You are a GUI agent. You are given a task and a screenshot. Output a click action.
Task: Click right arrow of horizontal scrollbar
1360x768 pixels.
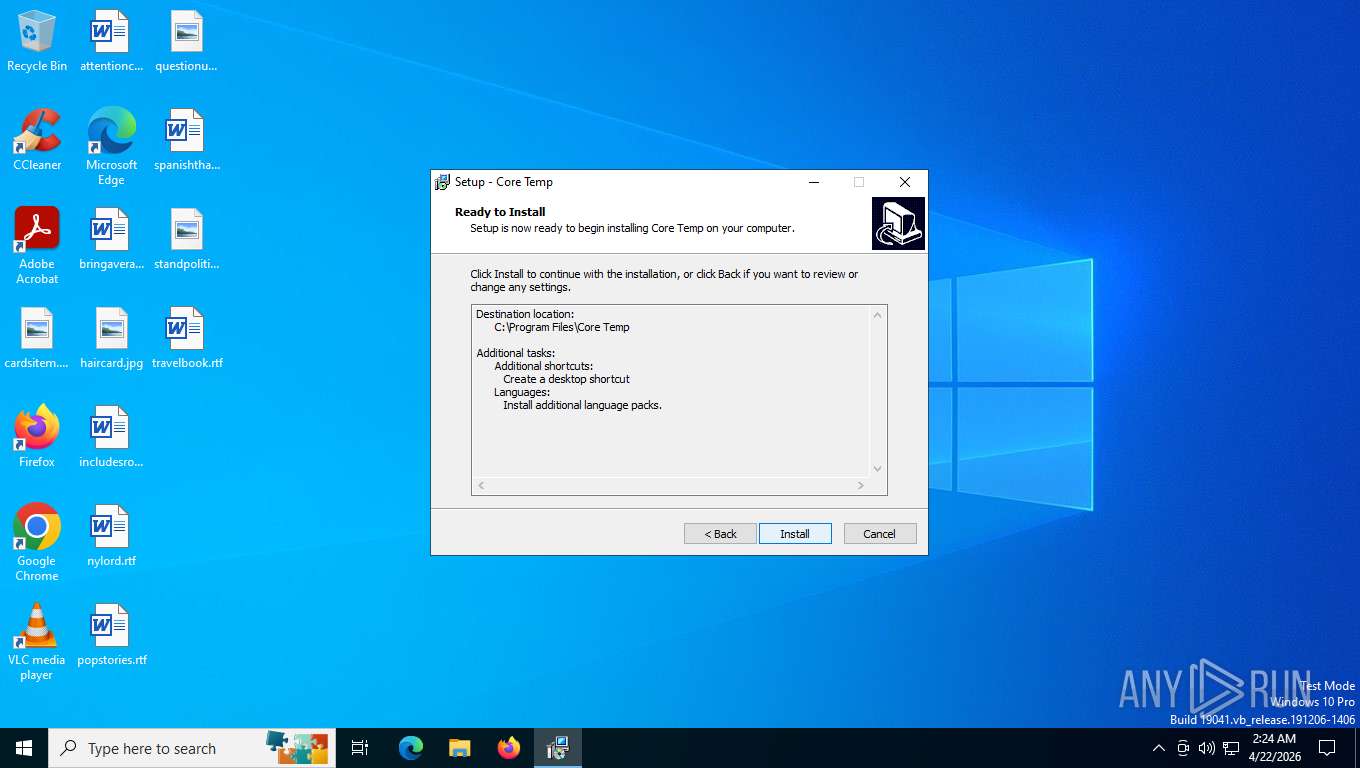[x=860, y=486]
